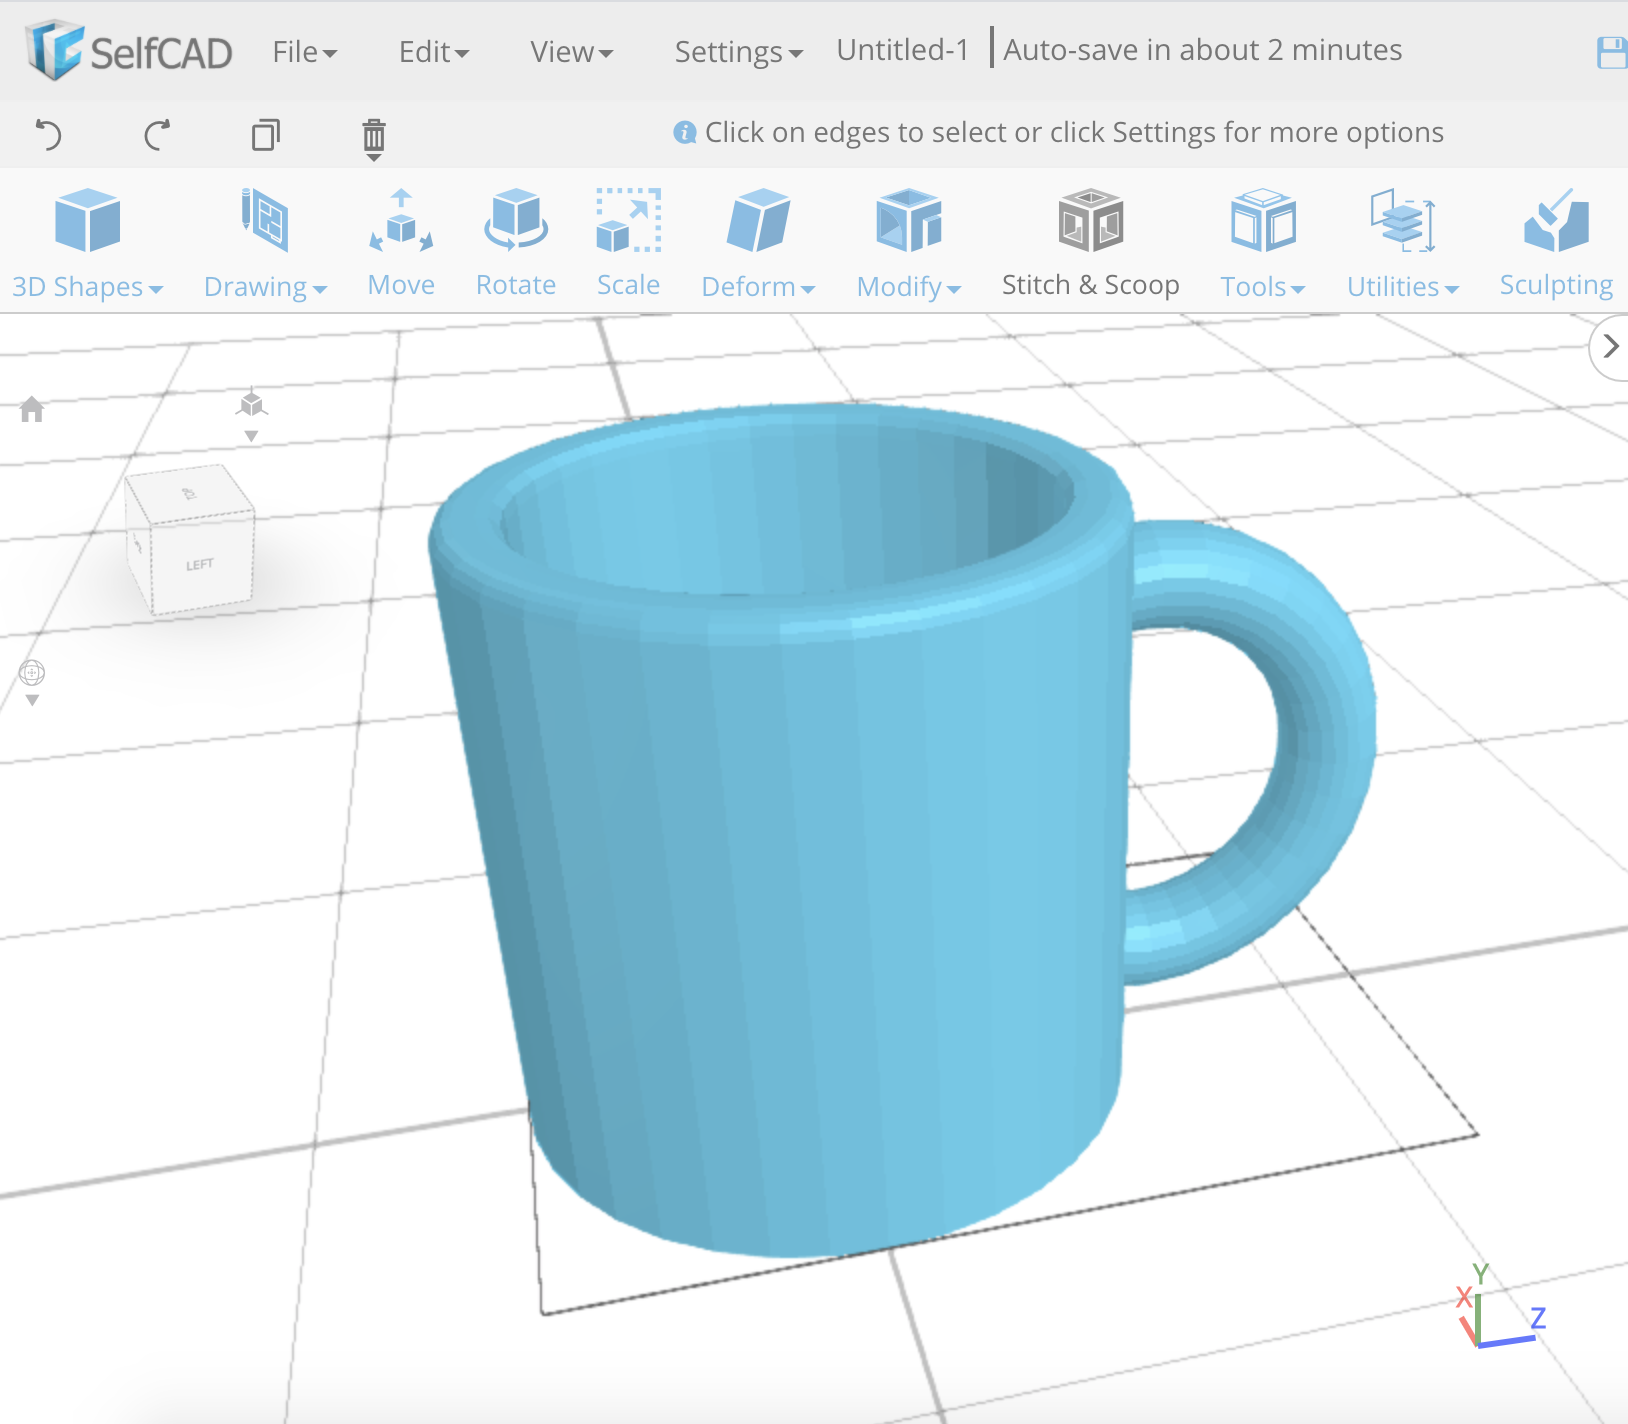Image resolution: width=1628 pixels, height=1424 pixels.
Task: Open the View menu
Action: (x=572, y=52)
